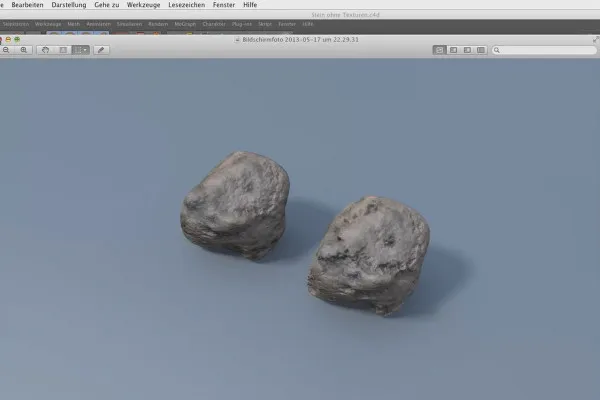This screenshot has height=400, width=600.
Task: Open Animieren menu in Cinema 4D window
Action: pos(98,24)
